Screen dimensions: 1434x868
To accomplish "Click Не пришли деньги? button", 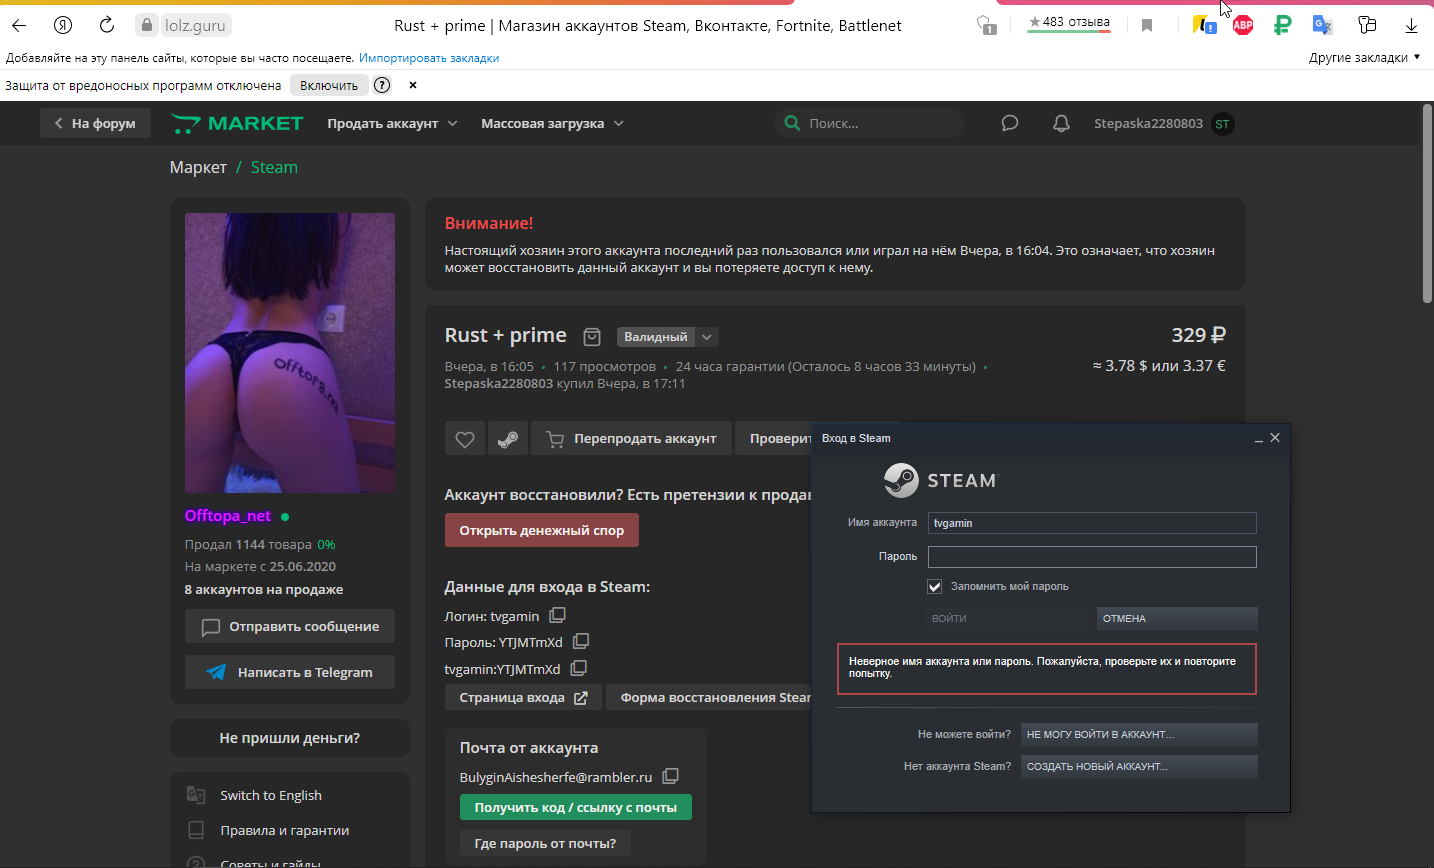I will pyautogui.click(x=290, y=738).
